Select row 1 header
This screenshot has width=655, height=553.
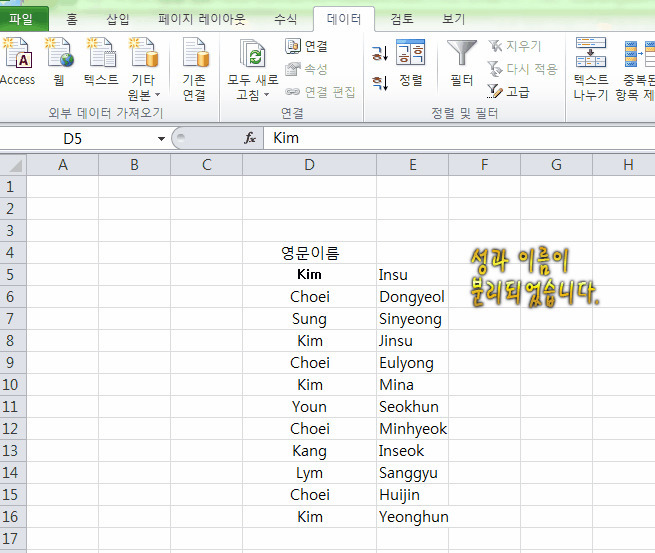click(x=13, y=187)
